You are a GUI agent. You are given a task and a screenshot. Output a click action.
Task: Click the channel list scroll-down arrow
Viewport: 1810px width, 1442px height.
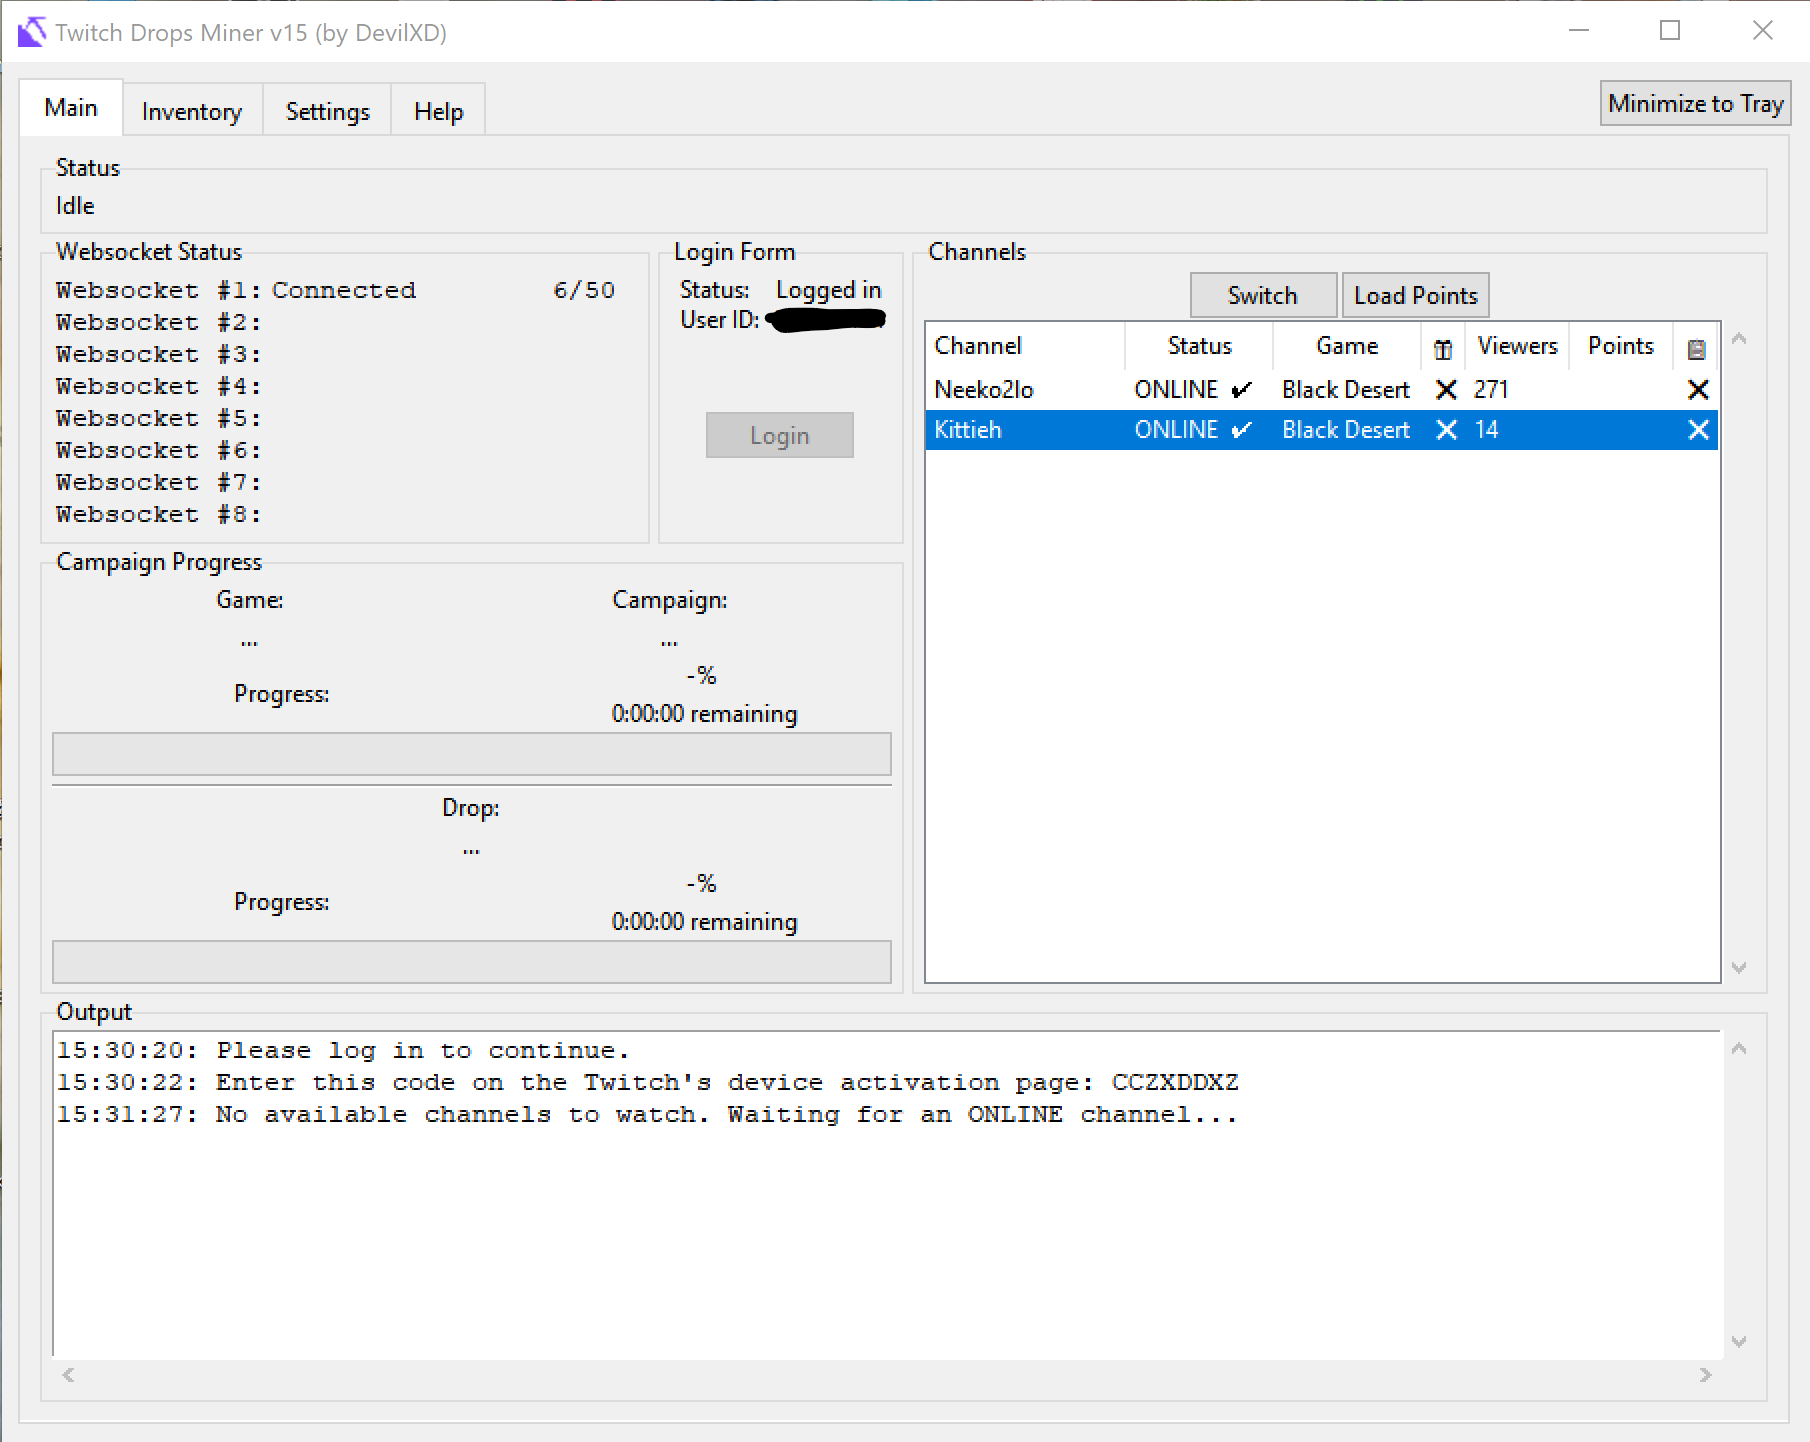[1740, 967]
